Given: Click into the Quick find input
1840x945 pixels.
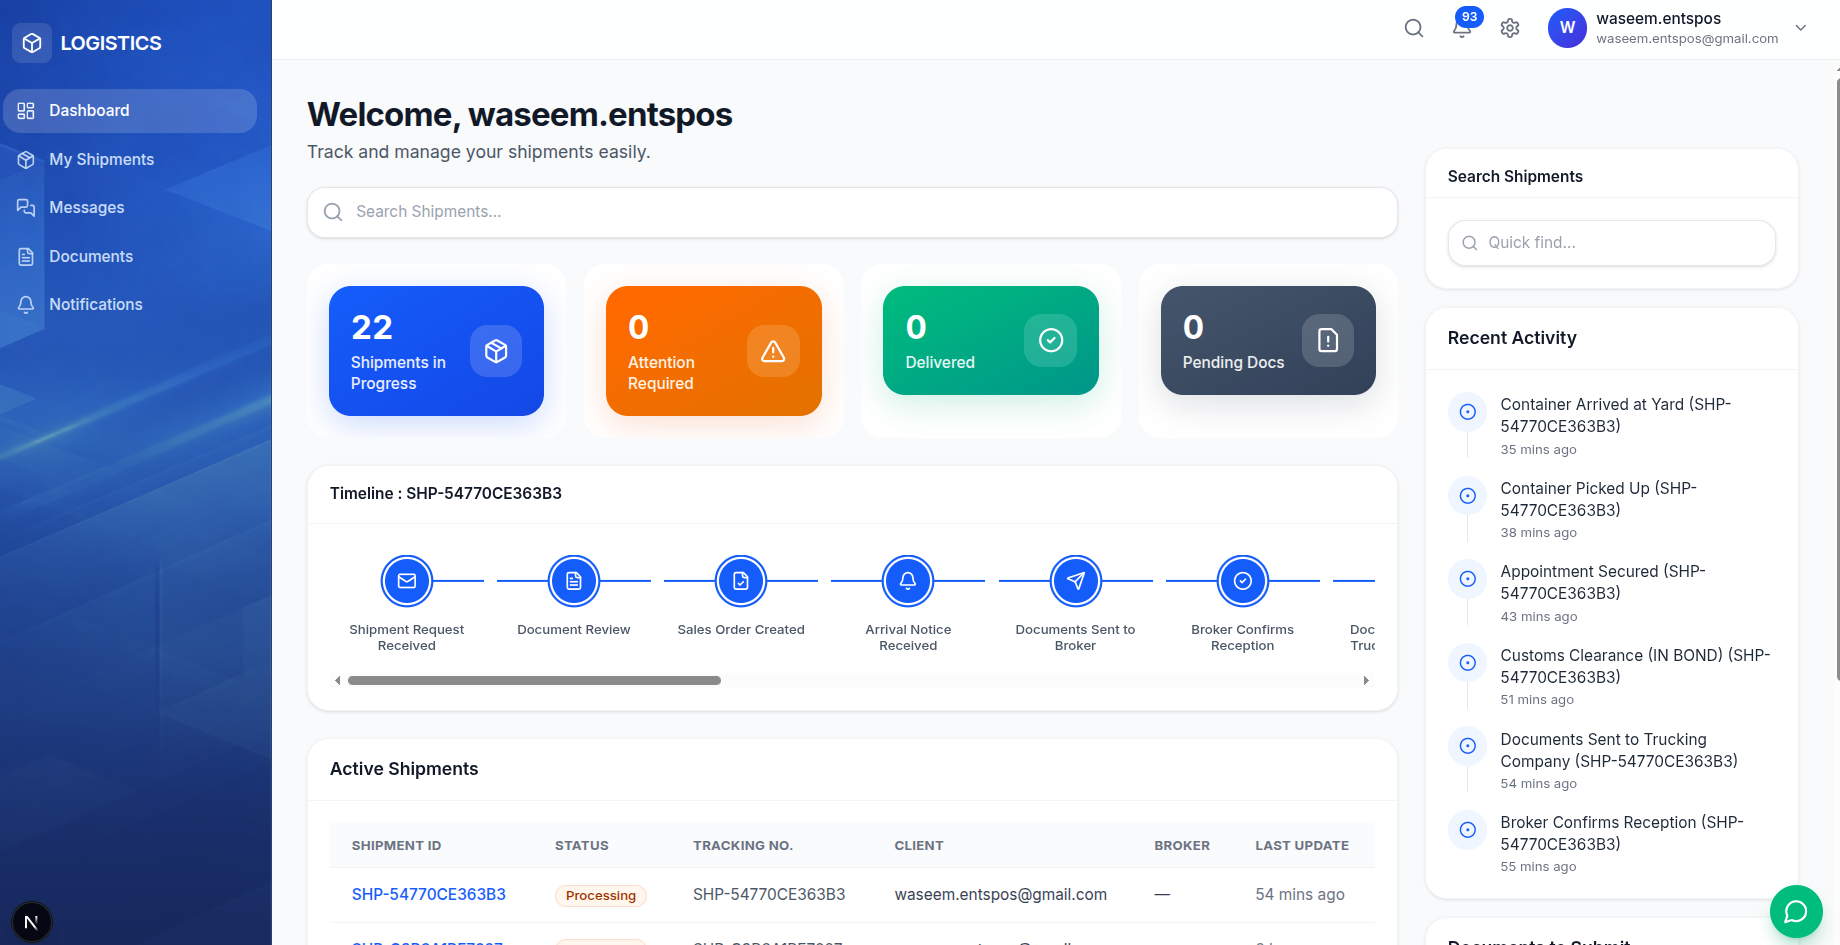Looking at the screenshot, I should coord(1612,243).
